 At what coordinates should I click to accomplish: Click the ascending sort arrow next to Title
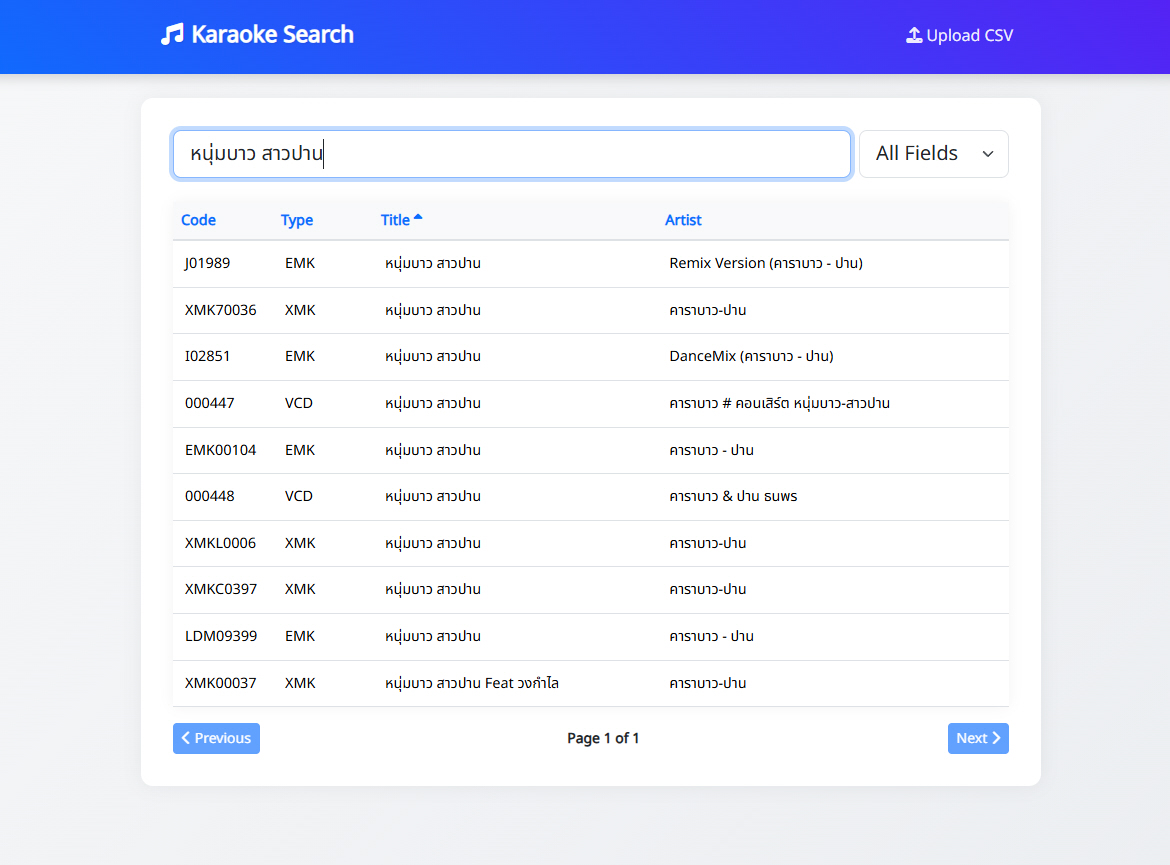(x=418, y=217)
